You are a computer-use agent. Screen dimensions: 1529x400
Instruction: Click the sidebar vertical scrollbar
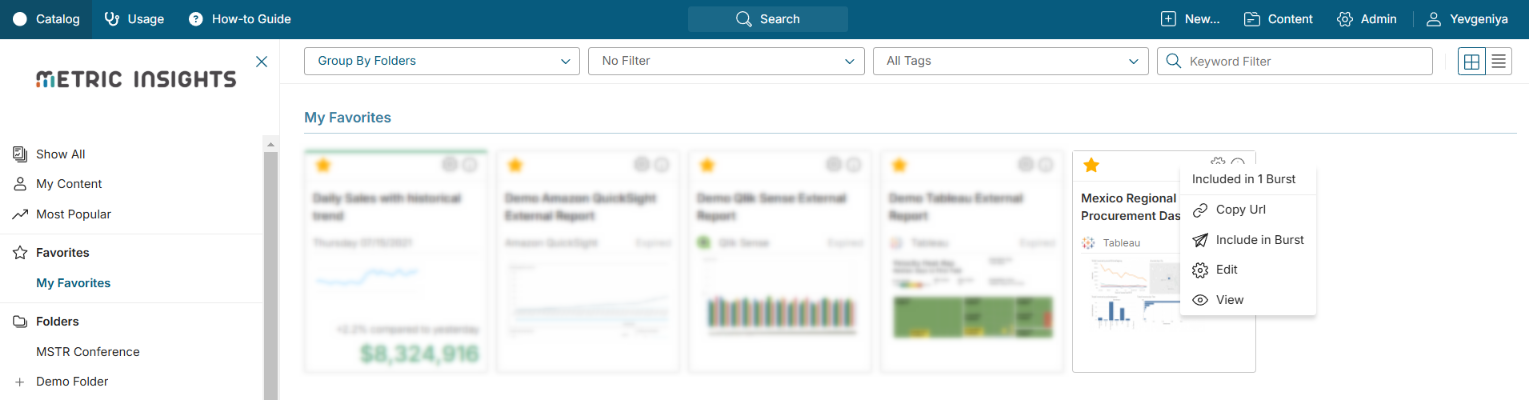(x=270, y=270)
